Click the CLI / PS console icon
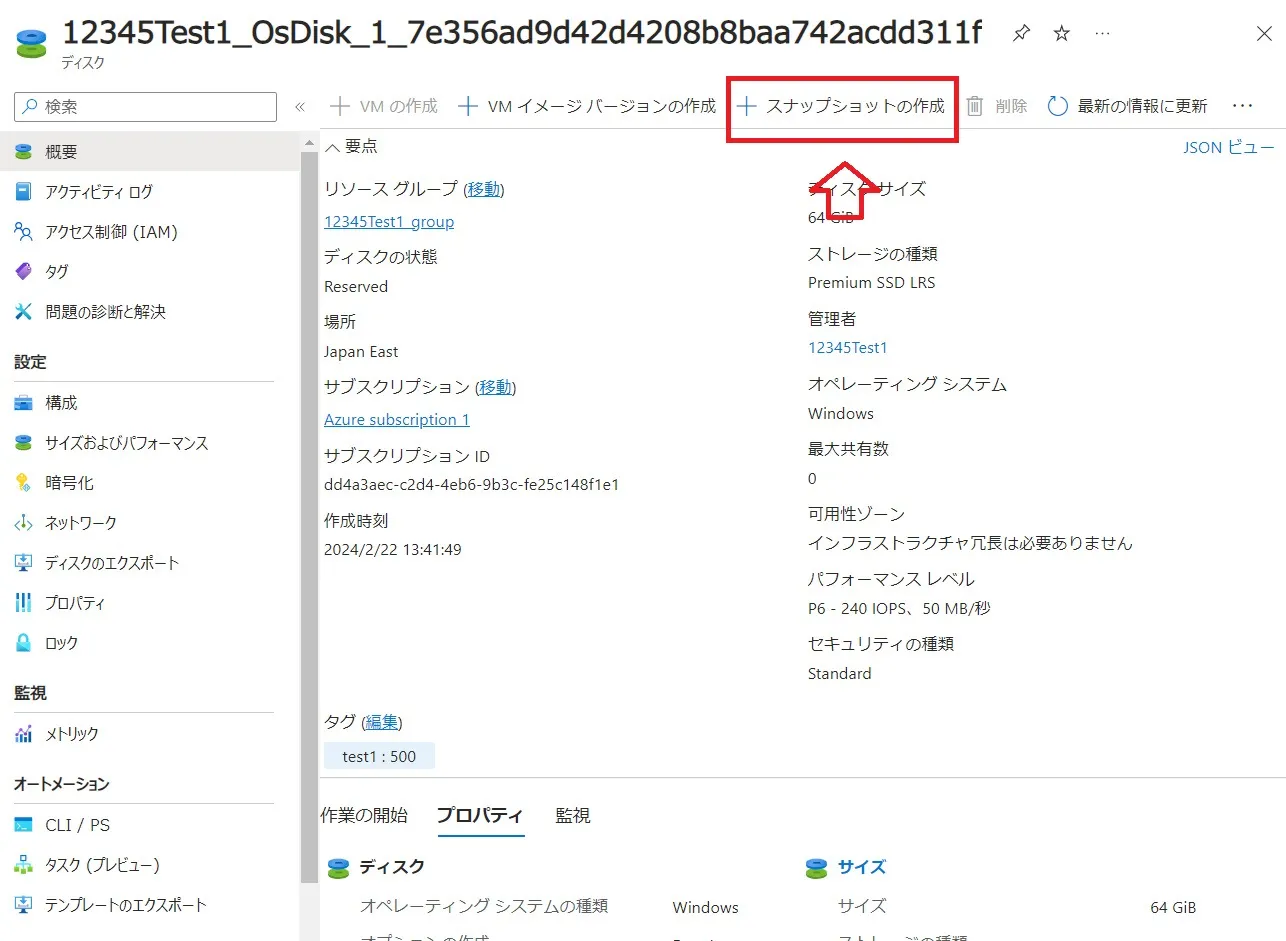The image size is (1286, 941). tap(24, 825)
